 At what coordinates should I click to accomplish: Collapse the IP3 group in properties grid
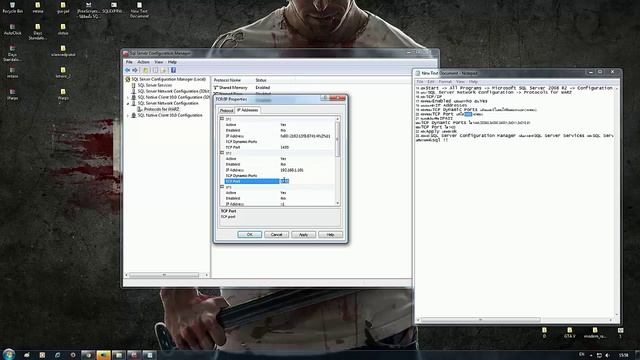222,187
